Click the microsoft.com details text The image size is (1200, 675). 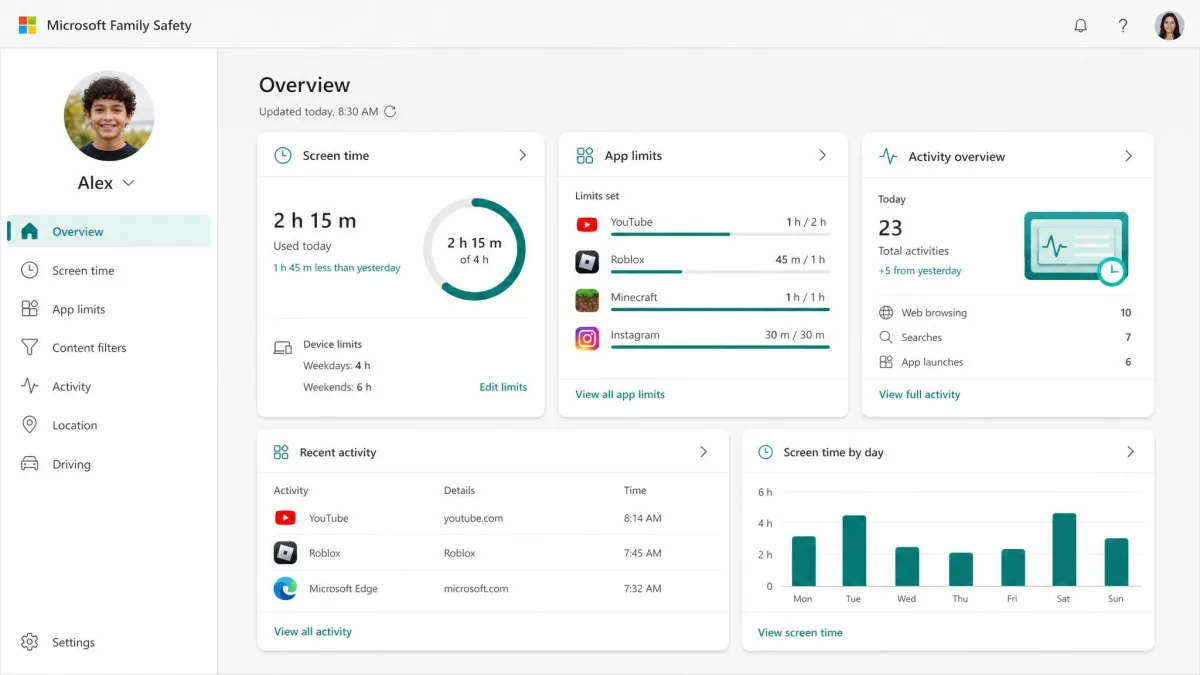(x=476, y=589)
